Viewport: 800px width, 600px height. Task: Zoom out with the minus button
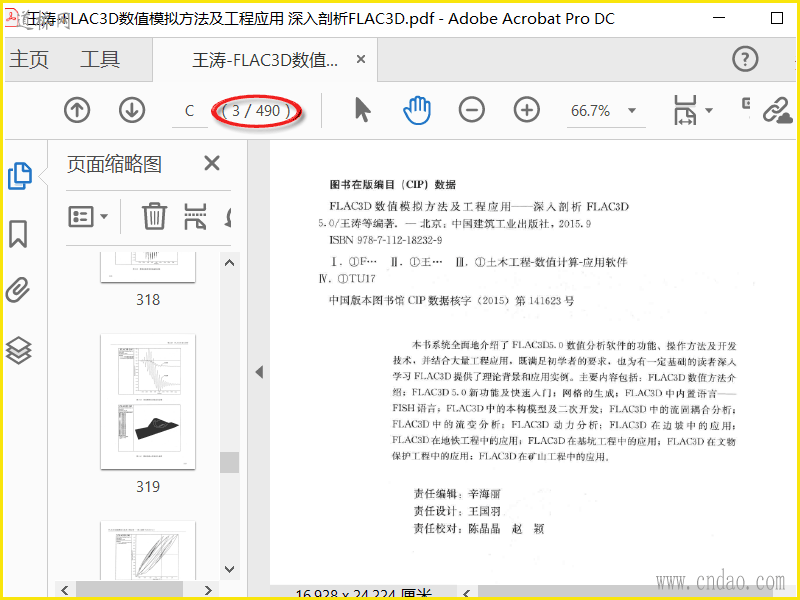pos(471,110)
